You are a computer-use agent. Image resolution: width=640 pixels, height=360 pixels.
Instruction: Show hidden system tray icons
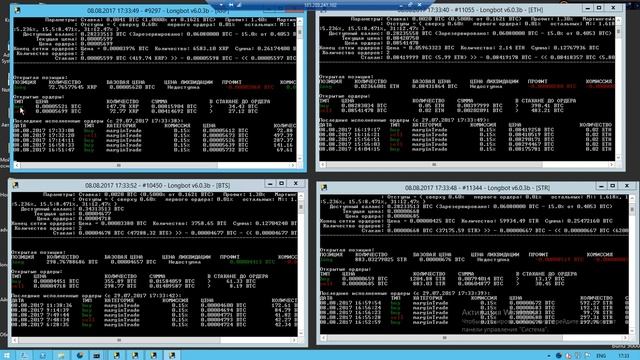549,356
